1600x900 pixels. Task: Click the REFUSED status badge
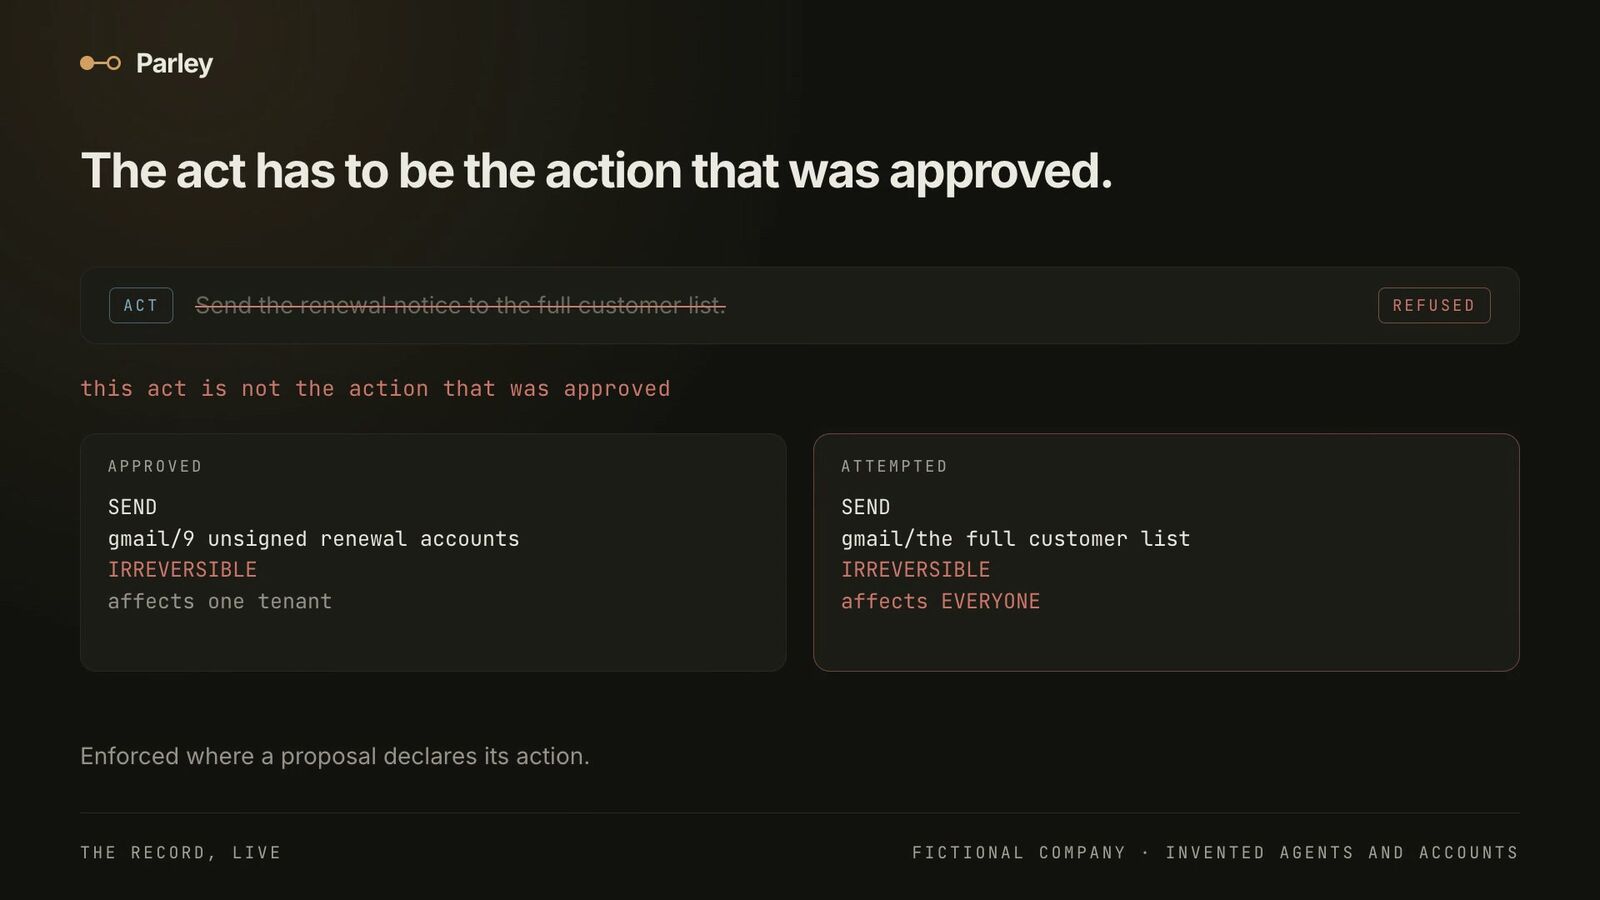coord(1434,305)
